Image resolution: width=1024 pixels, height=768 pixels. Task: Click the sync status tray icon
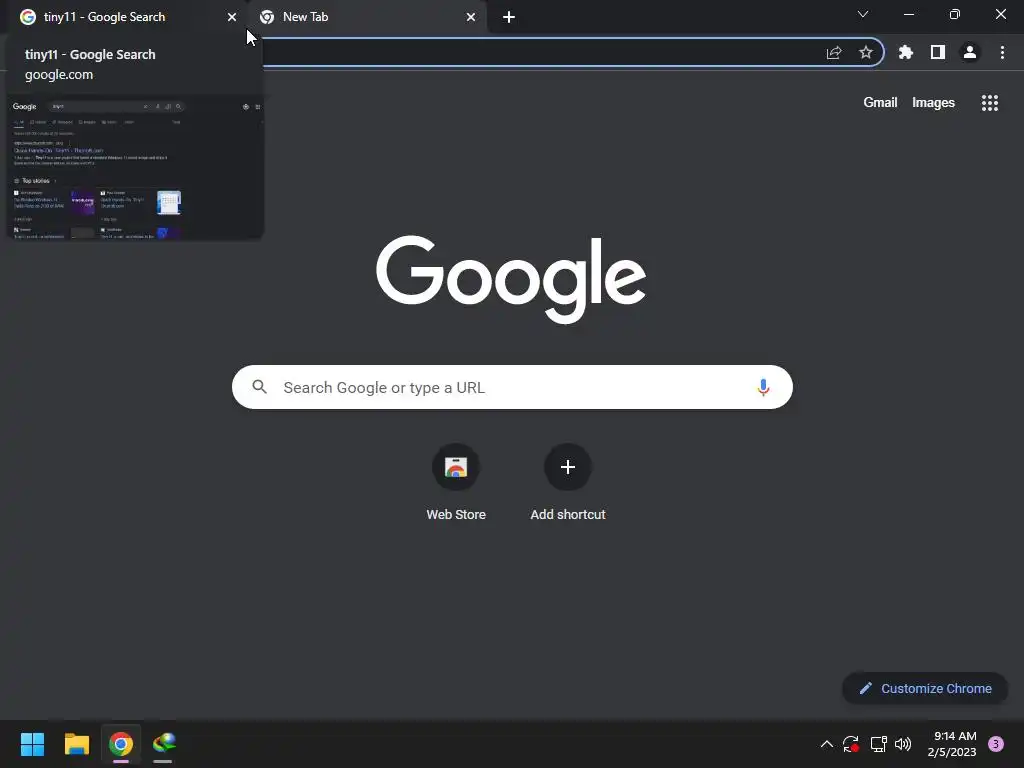coord(851,744)
